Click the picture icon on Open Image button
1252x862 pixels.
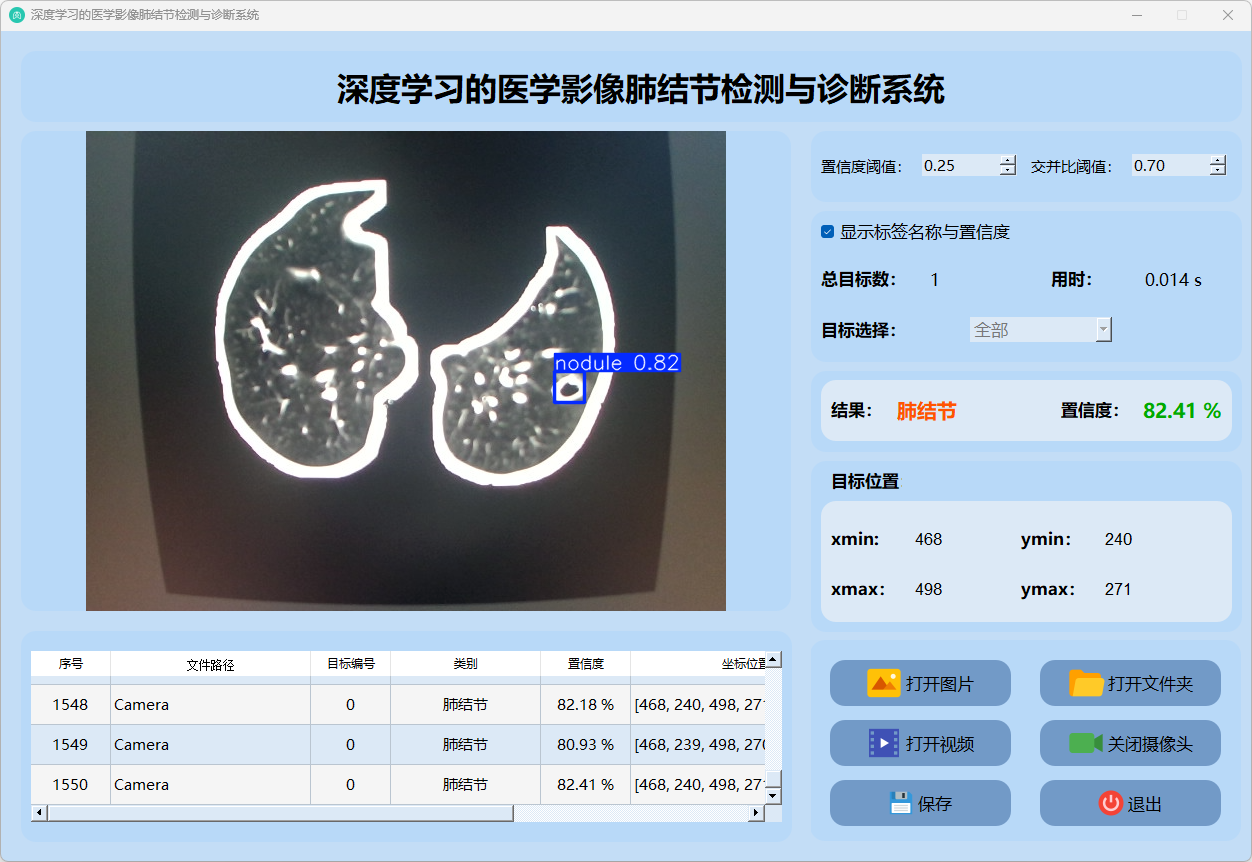[x=884, y=683]
